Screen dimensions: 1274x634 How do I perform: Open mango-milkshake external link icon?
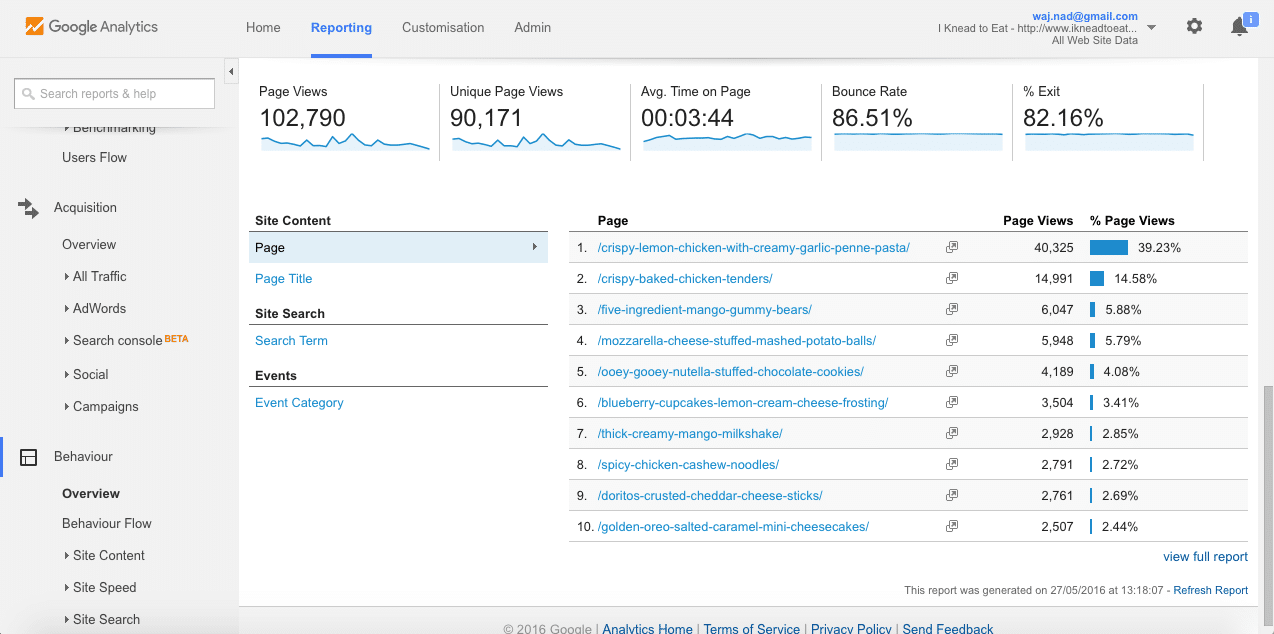pos(952,433)
